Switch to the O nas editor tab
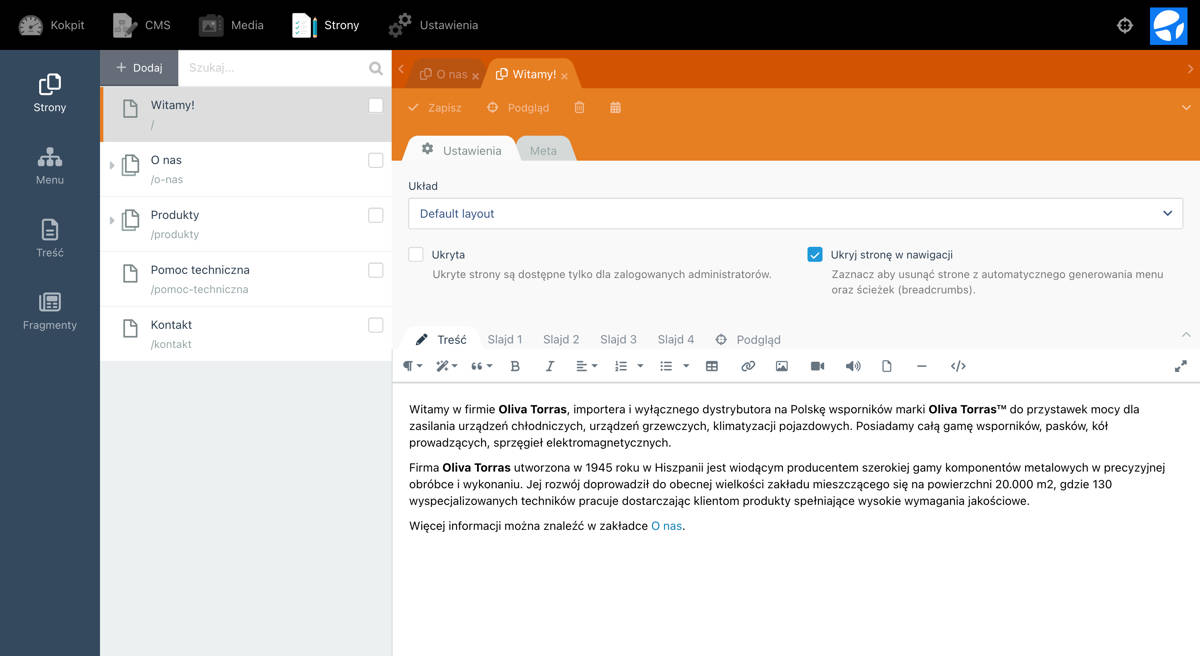Image resolution: width=1200 pixels, height=656 pixels. (x=443, y=74)
